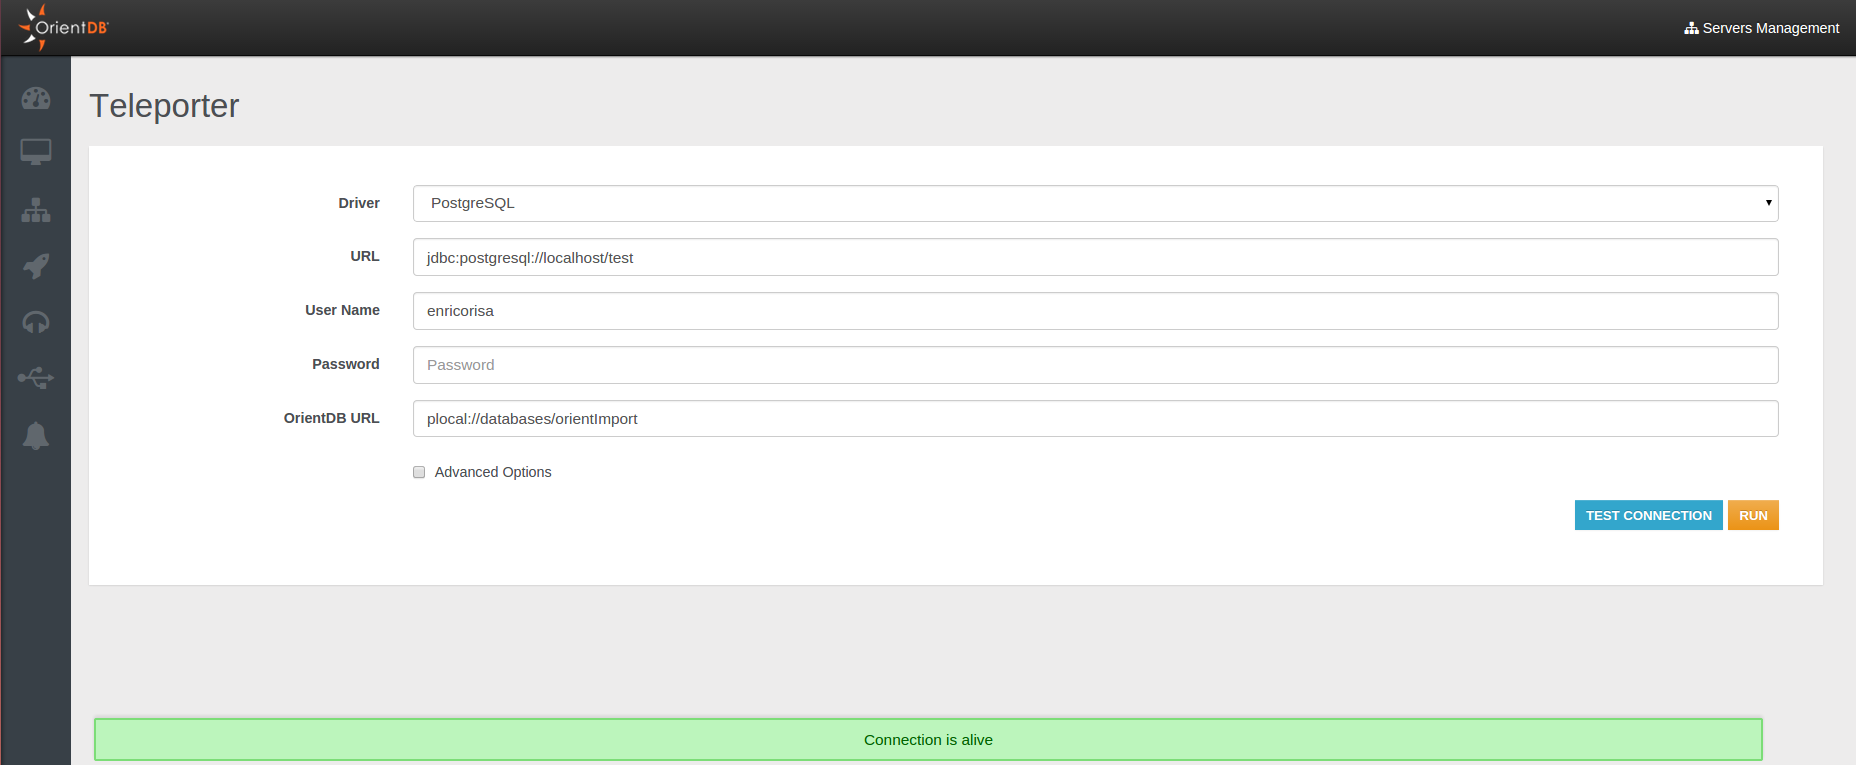The width and height of the screenshot is (1856, 765).
Task: Enable the Advanced Options checkbox
Action: click(419, 472)
